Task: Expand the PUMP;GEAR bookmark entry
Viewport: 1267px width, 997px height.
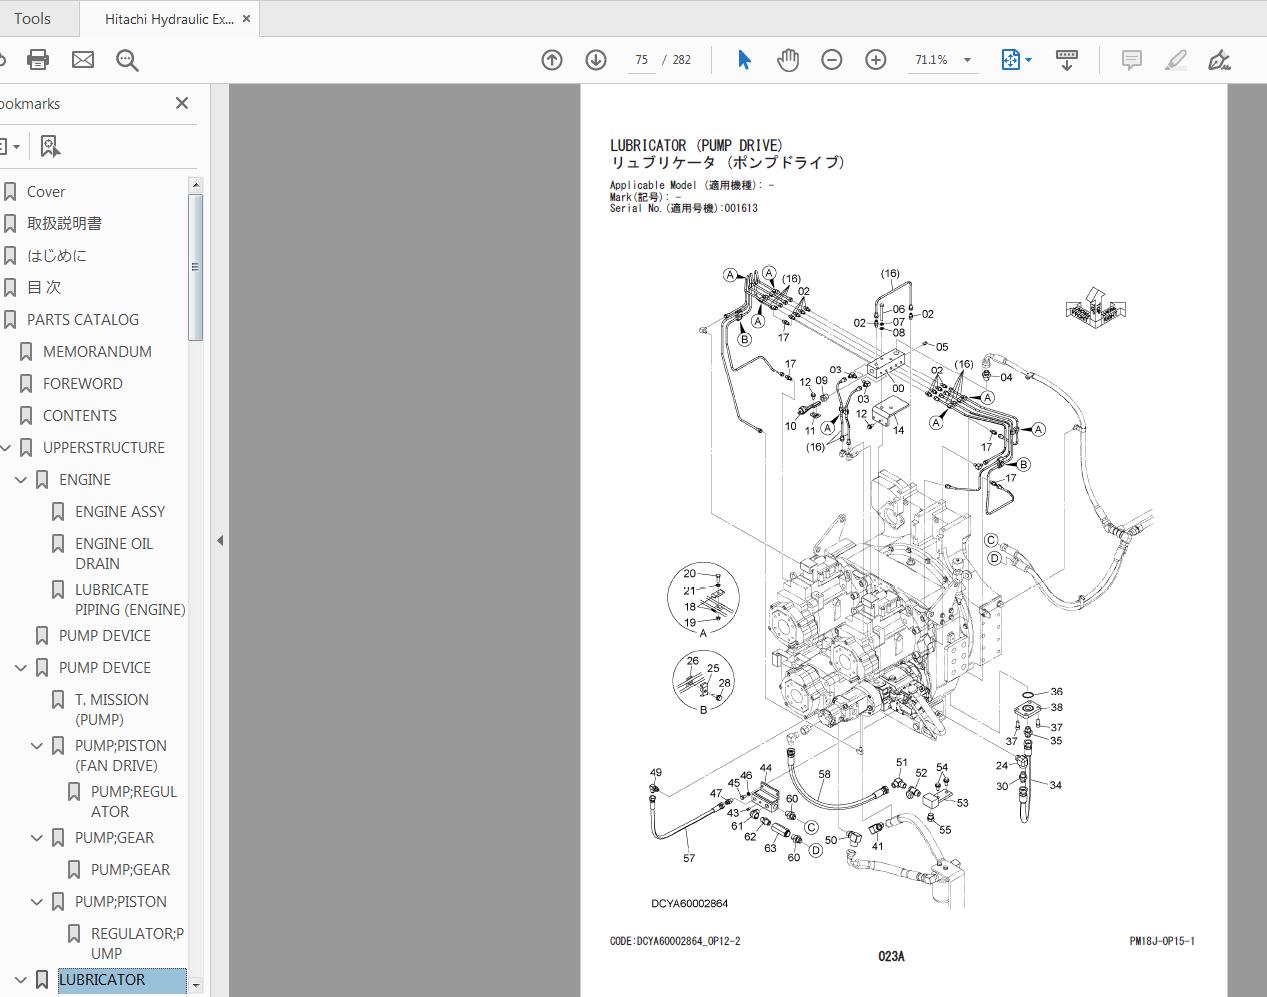Action: (x=37, y=838)
